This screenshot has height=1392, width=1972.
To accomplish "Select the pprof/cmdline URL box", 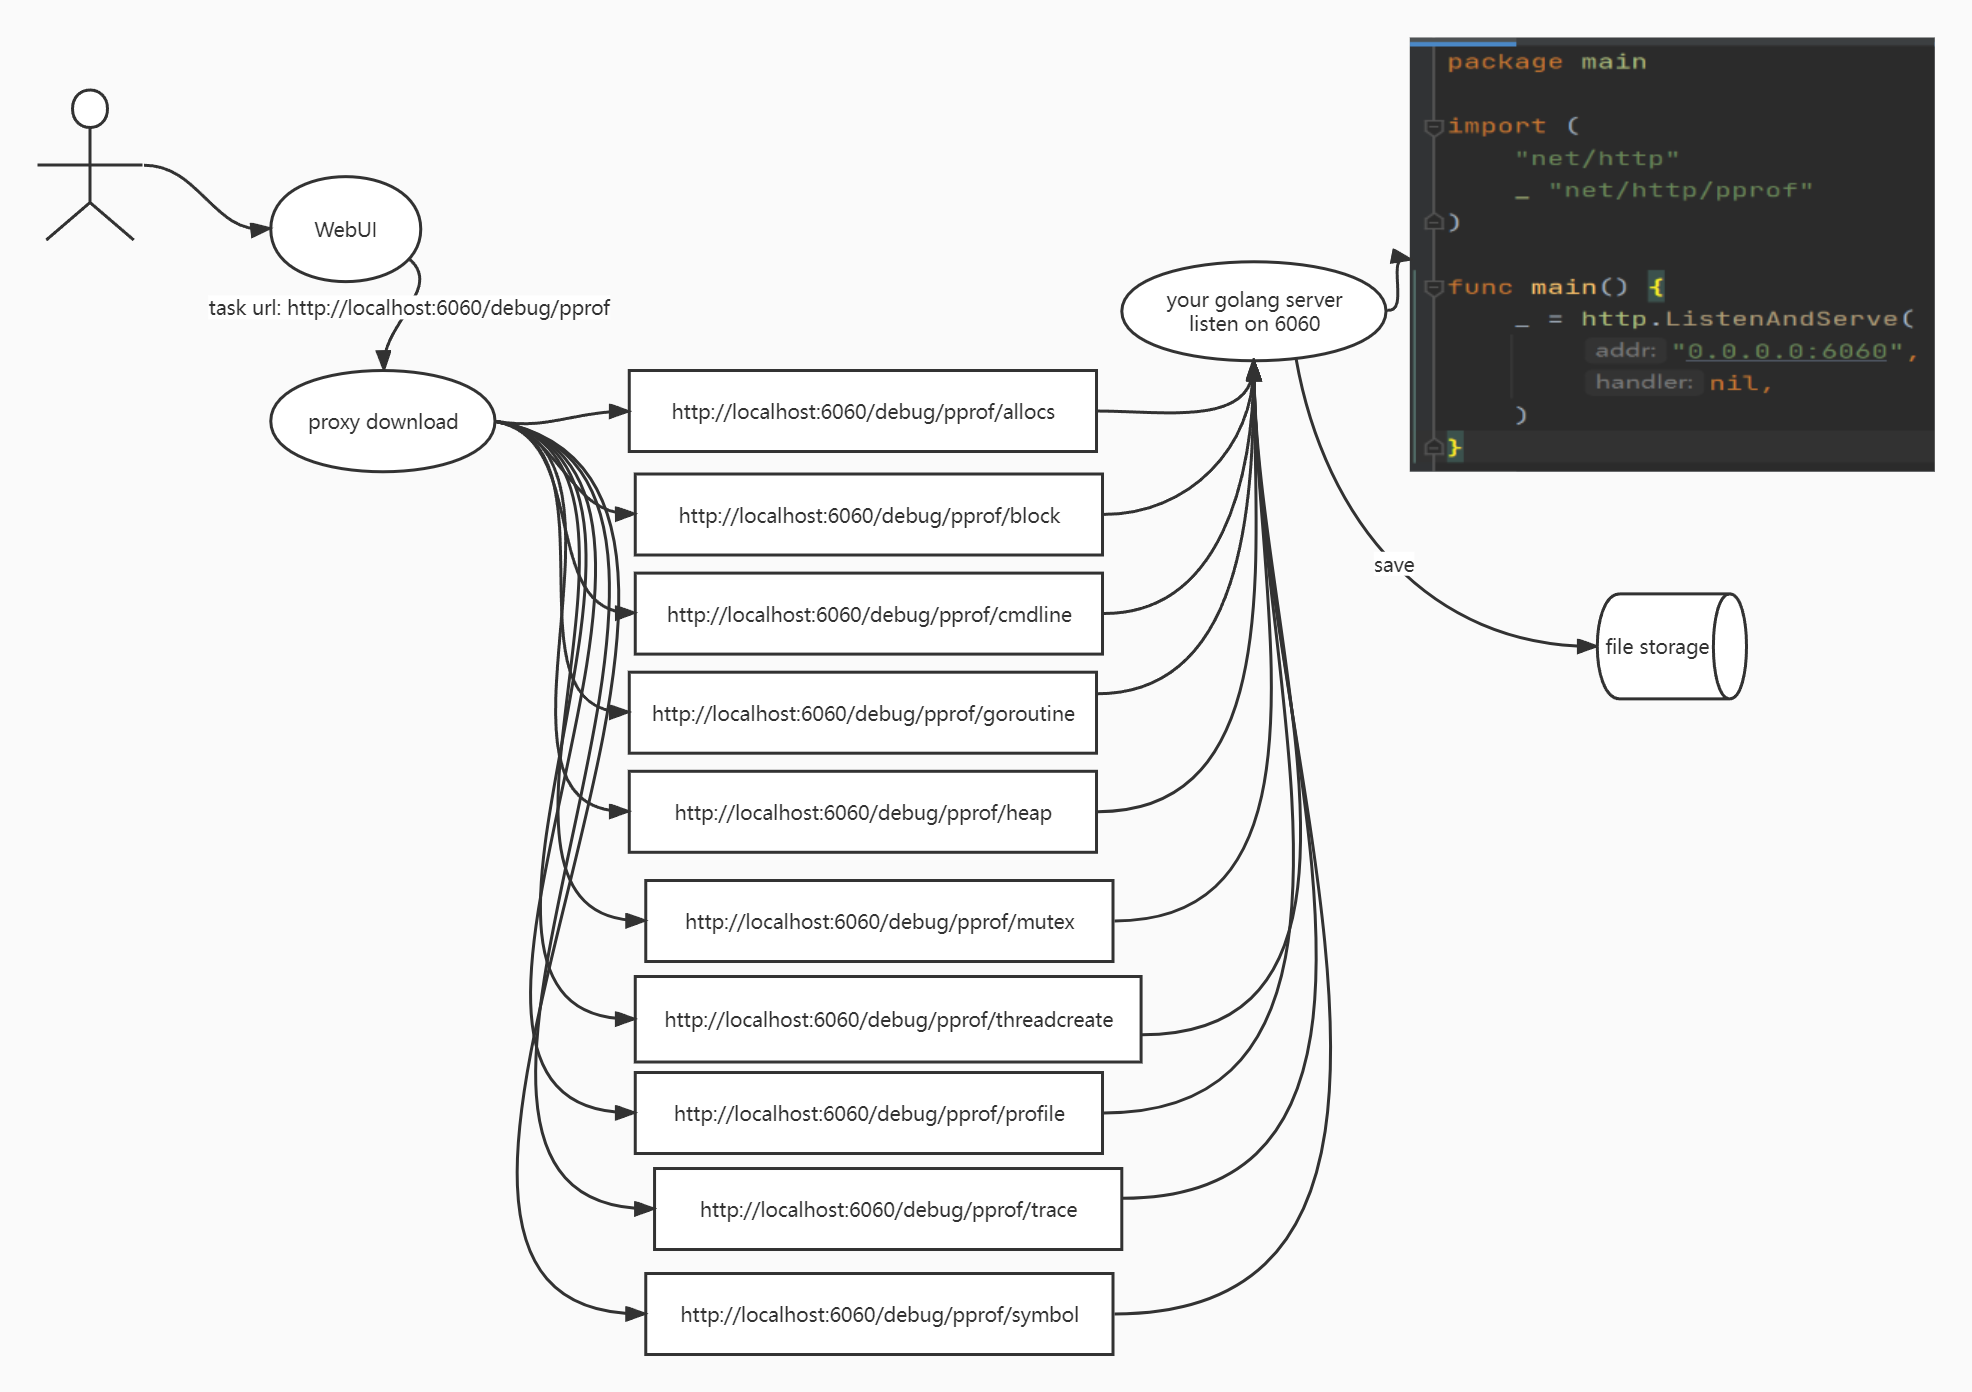I will pos(868,614).
